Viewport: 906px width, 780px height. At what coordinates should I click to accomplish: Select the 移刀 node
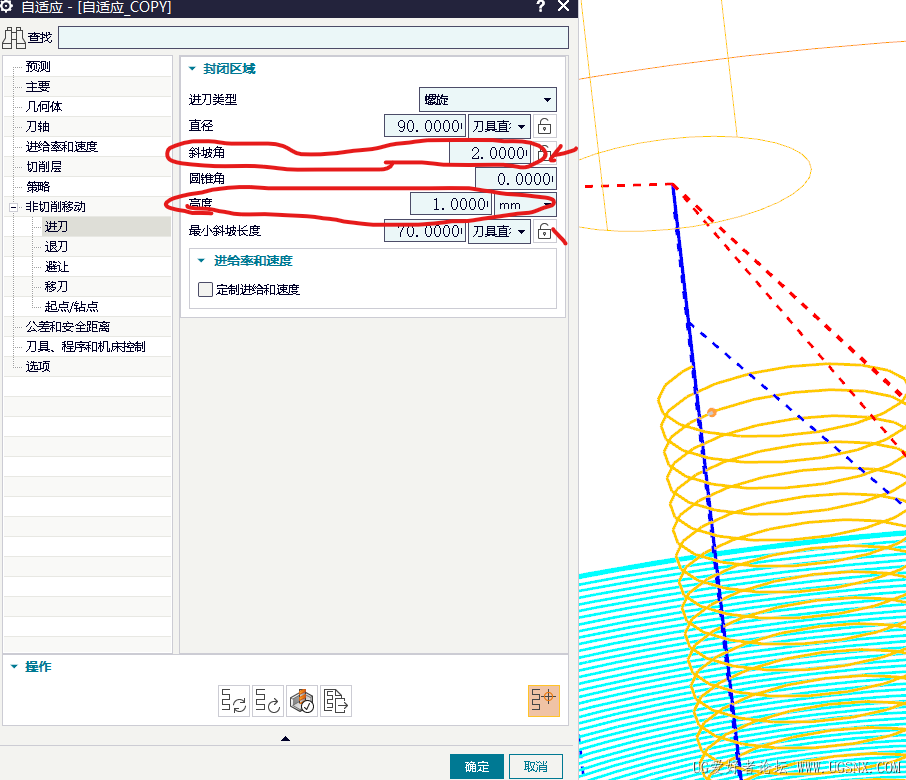click(57, 287)
